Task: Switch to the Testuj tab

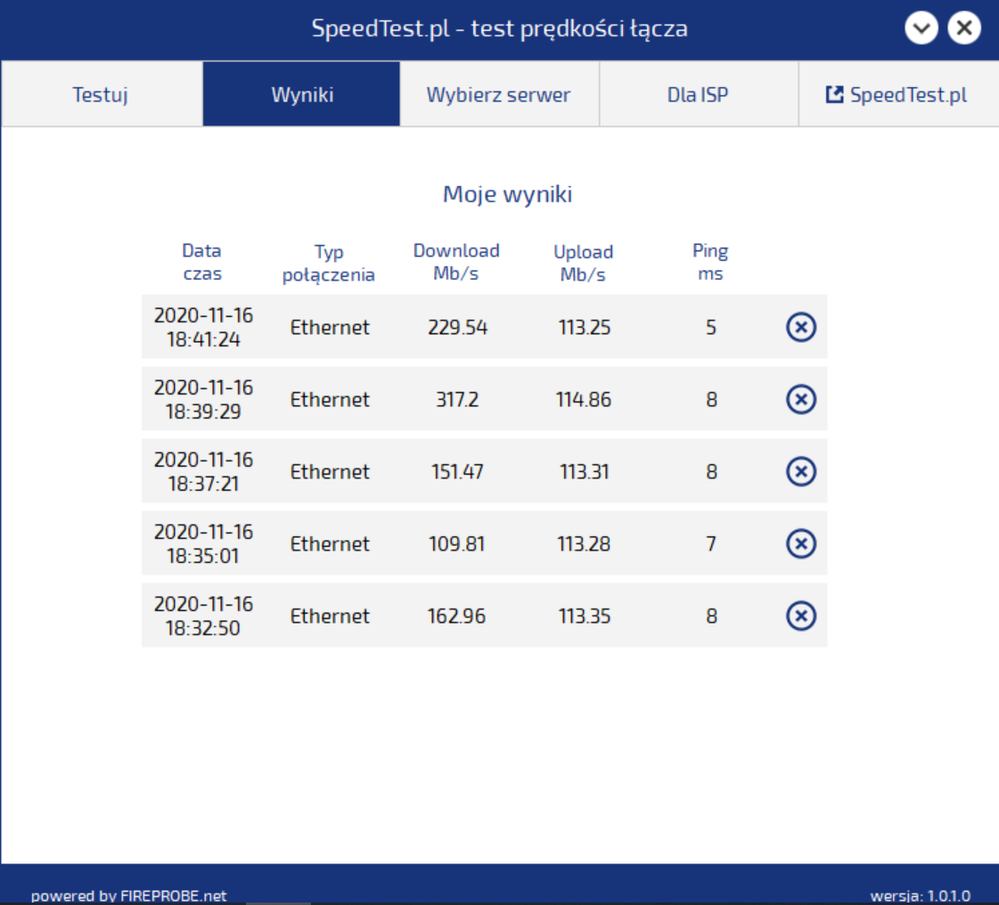Action: click(x=101, y=95)
